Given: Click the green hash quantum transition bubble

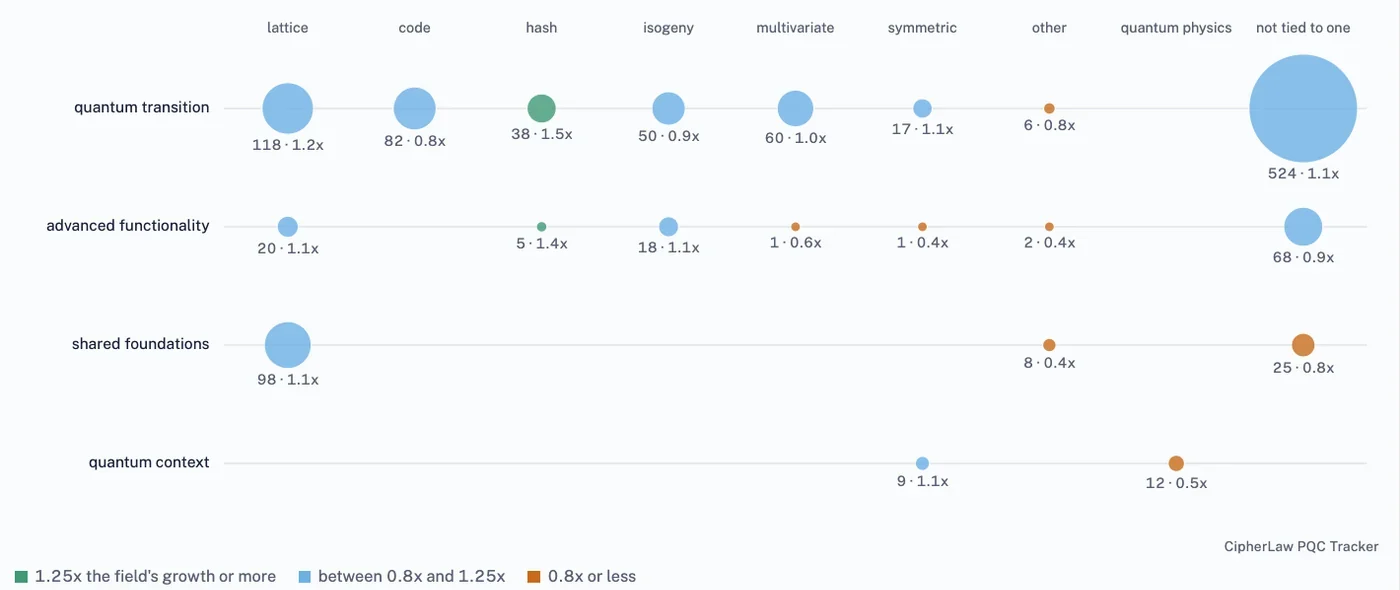Looking at the screenshot, I should click(x=541, y=108).
